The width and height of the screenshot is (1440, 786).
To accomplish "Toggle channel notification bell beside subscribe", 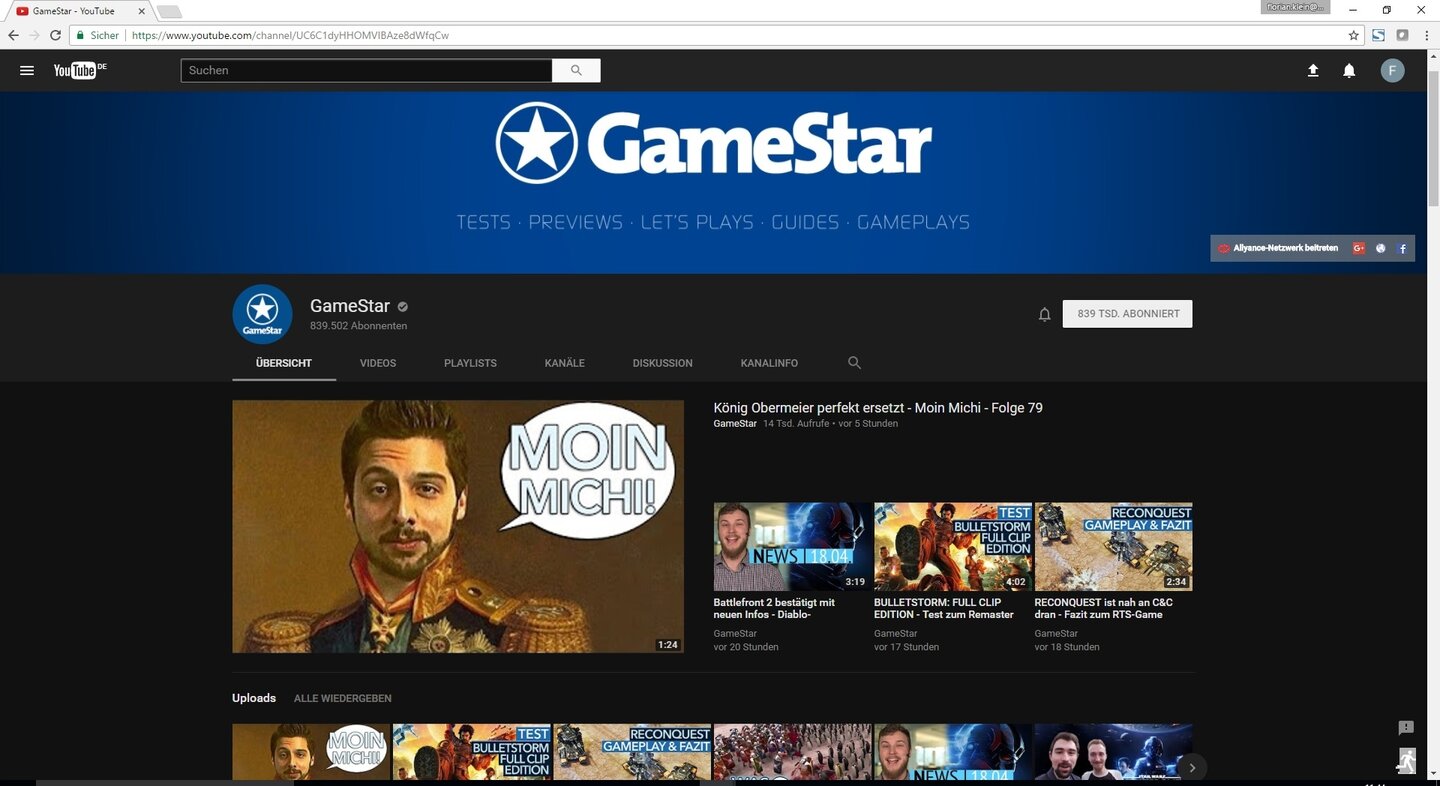I will tap(1044, 314).
